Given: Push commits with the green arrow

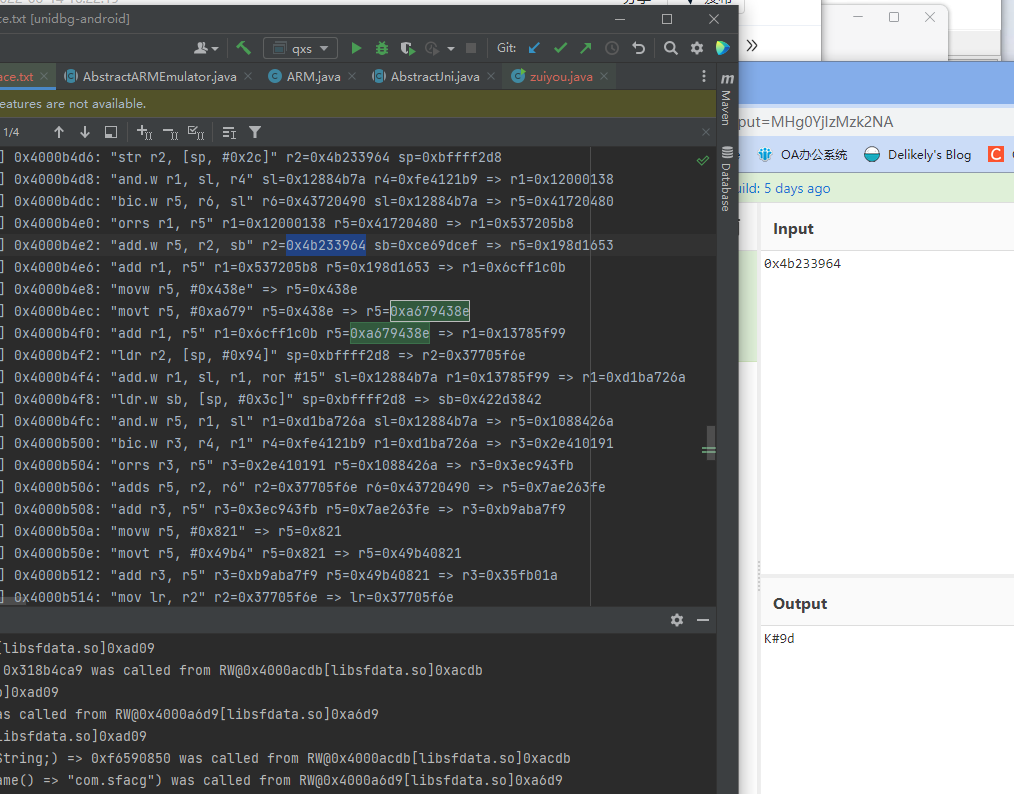Looking at the screenshot, I should (586, 48).
